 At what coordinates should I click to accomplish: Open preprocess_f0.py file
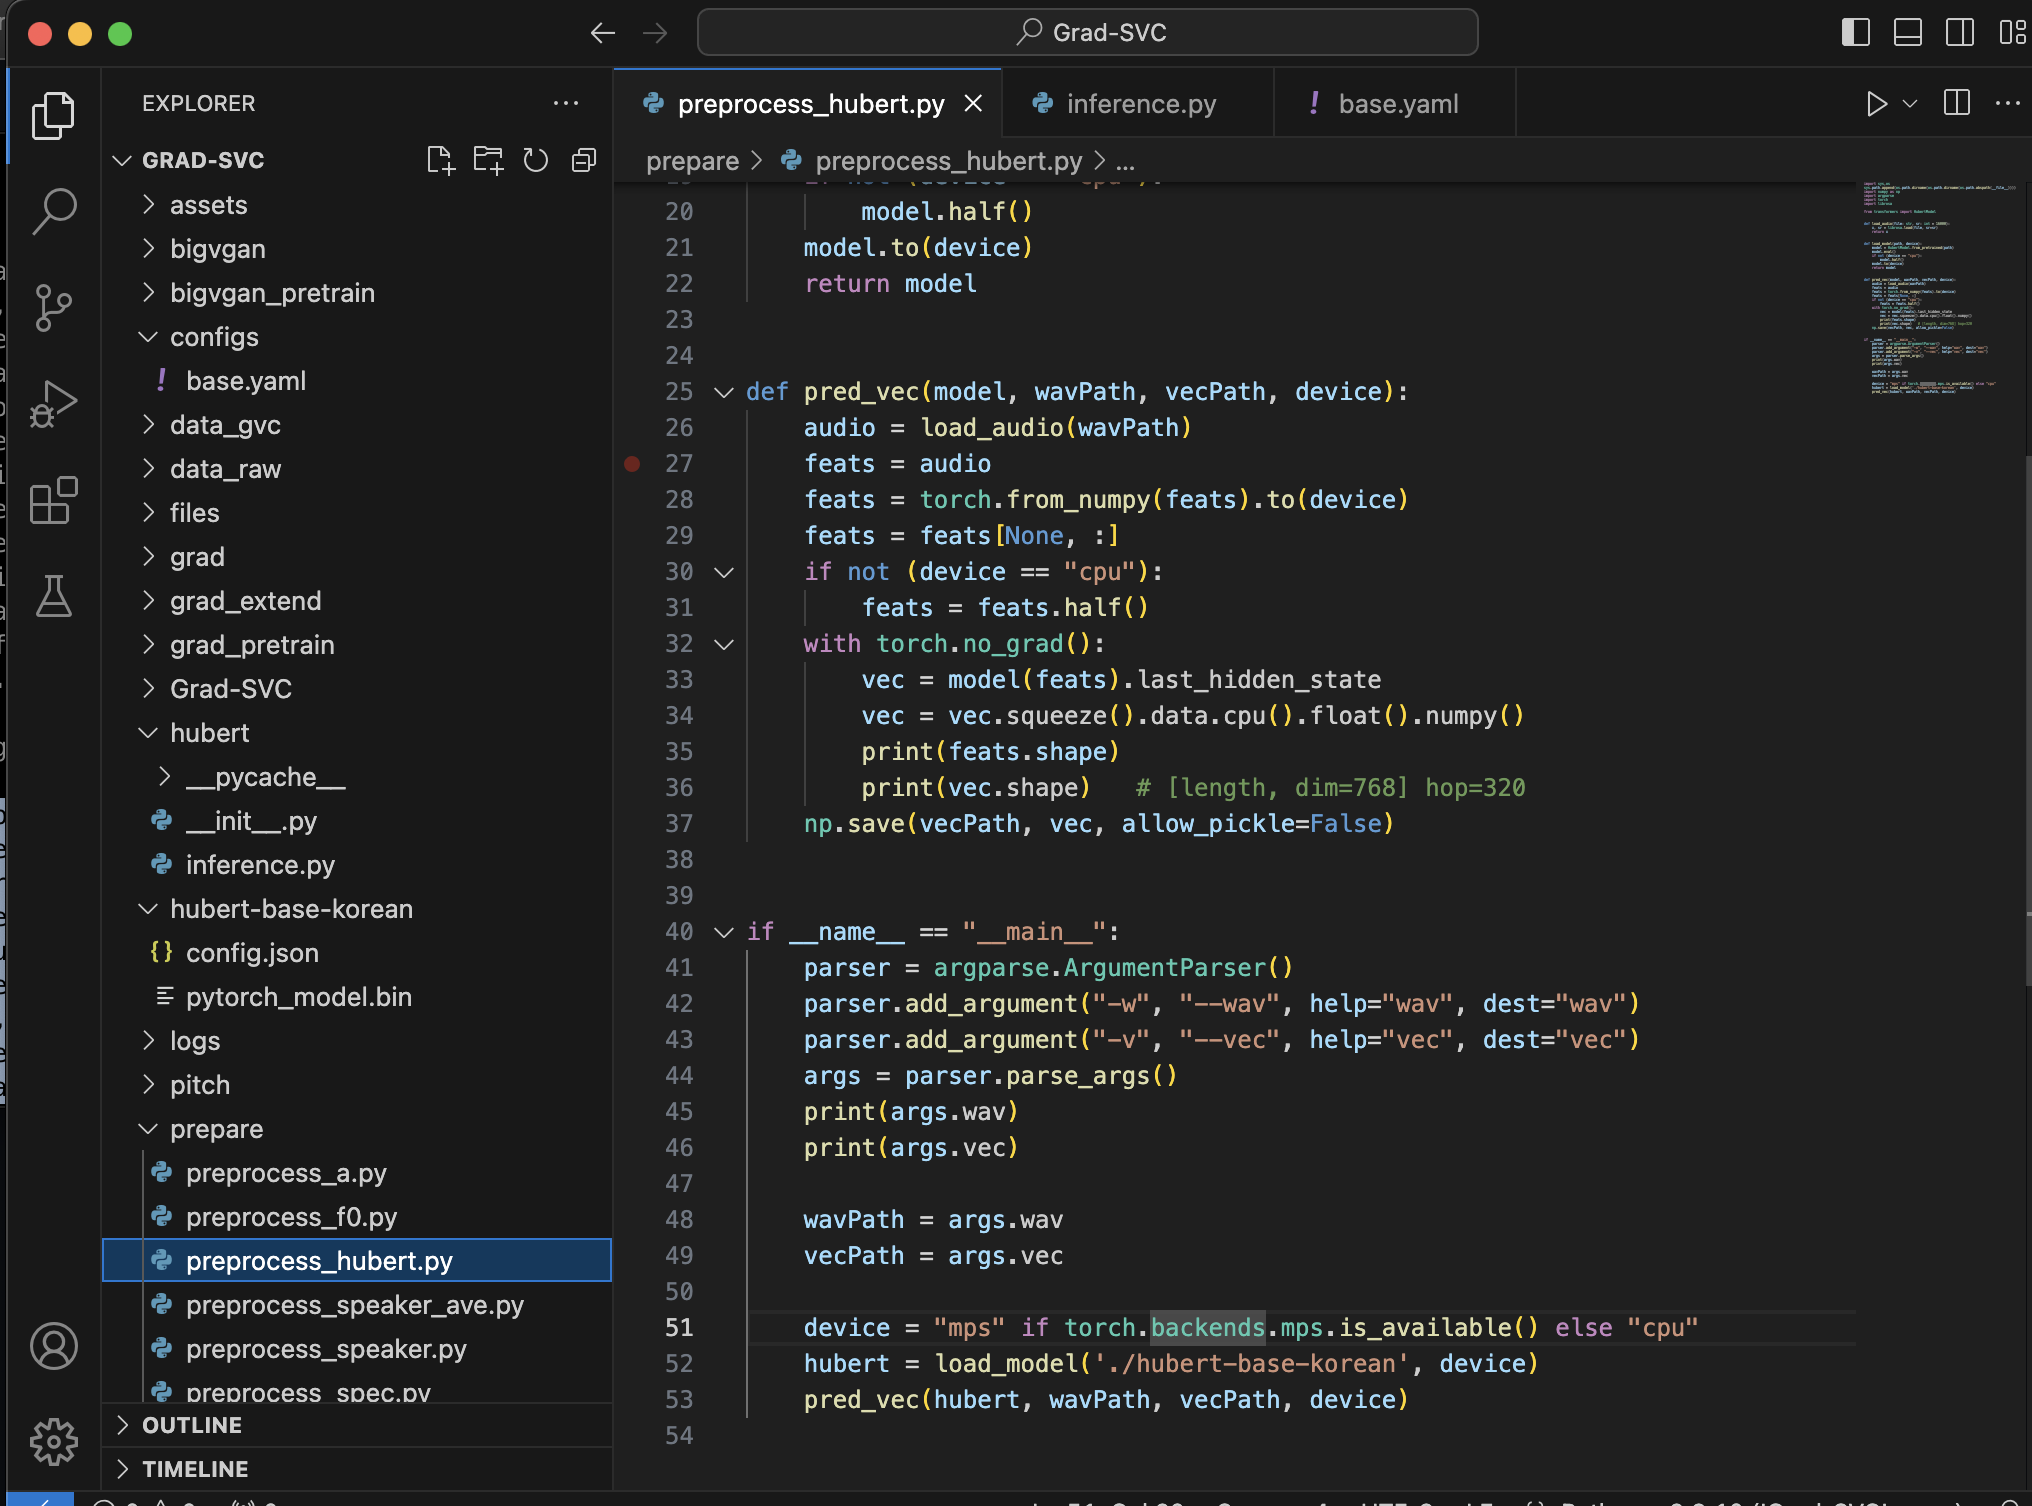(x=357, y=1217)
